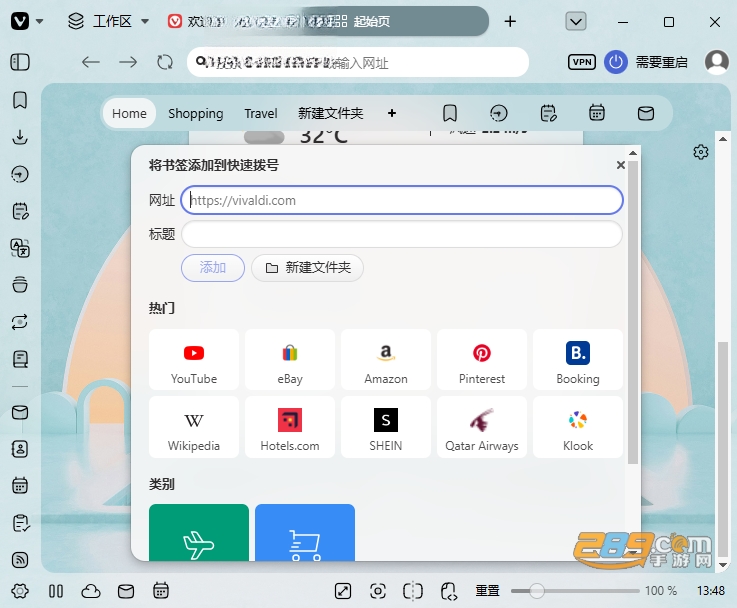Image resolution: width=737 pixels, height=608 pixels.
Task: Open sync cloud icon in status bar
Action: (91, 591)
